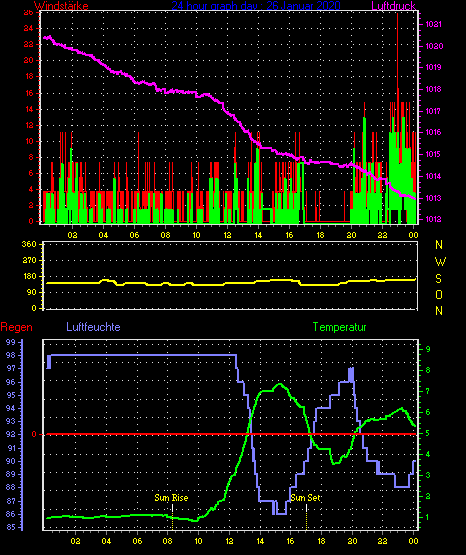Screen dimensions: 466x555
Task: Click the 1013 pressure axis value
Action: [433, 198]
